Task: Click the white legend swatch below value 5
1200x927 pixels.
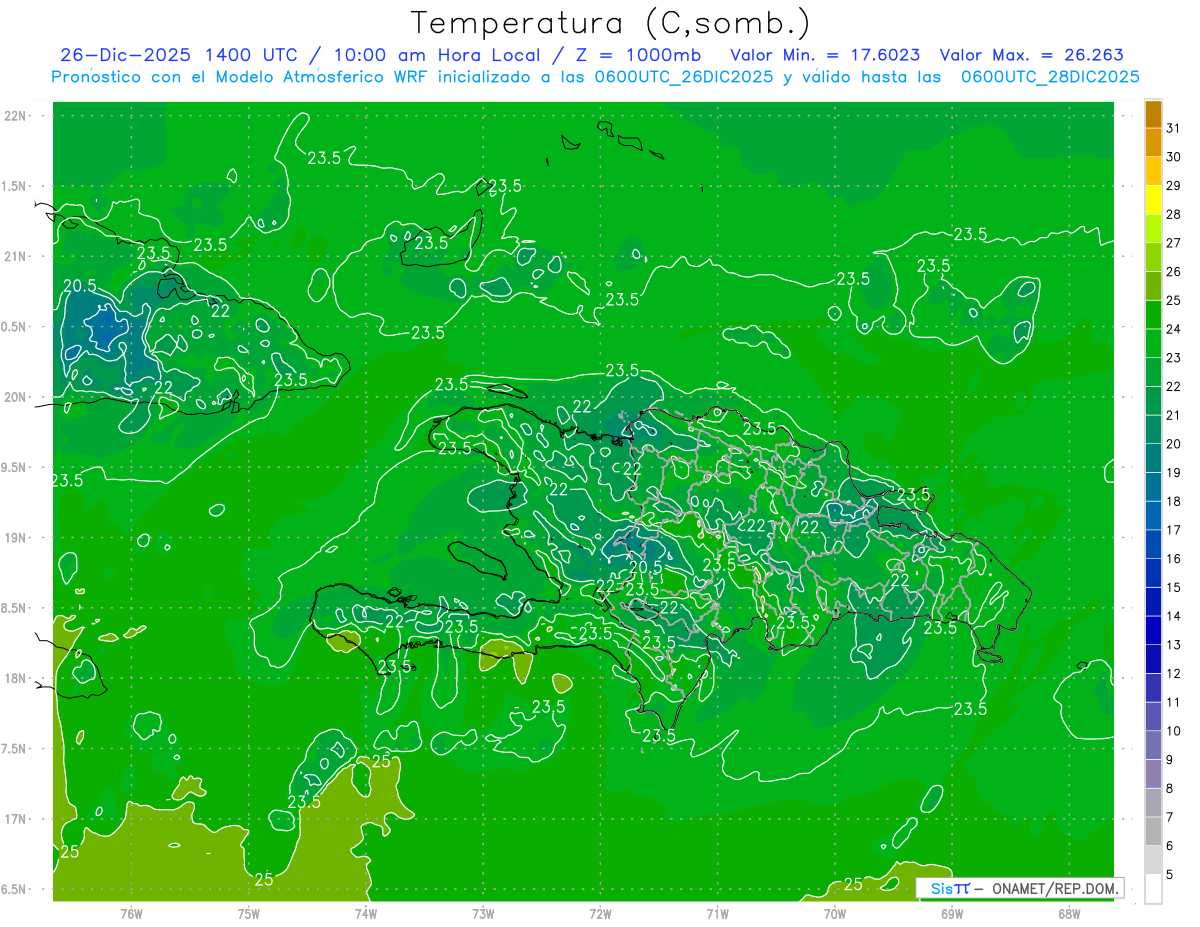Action: click(1153, 888)
